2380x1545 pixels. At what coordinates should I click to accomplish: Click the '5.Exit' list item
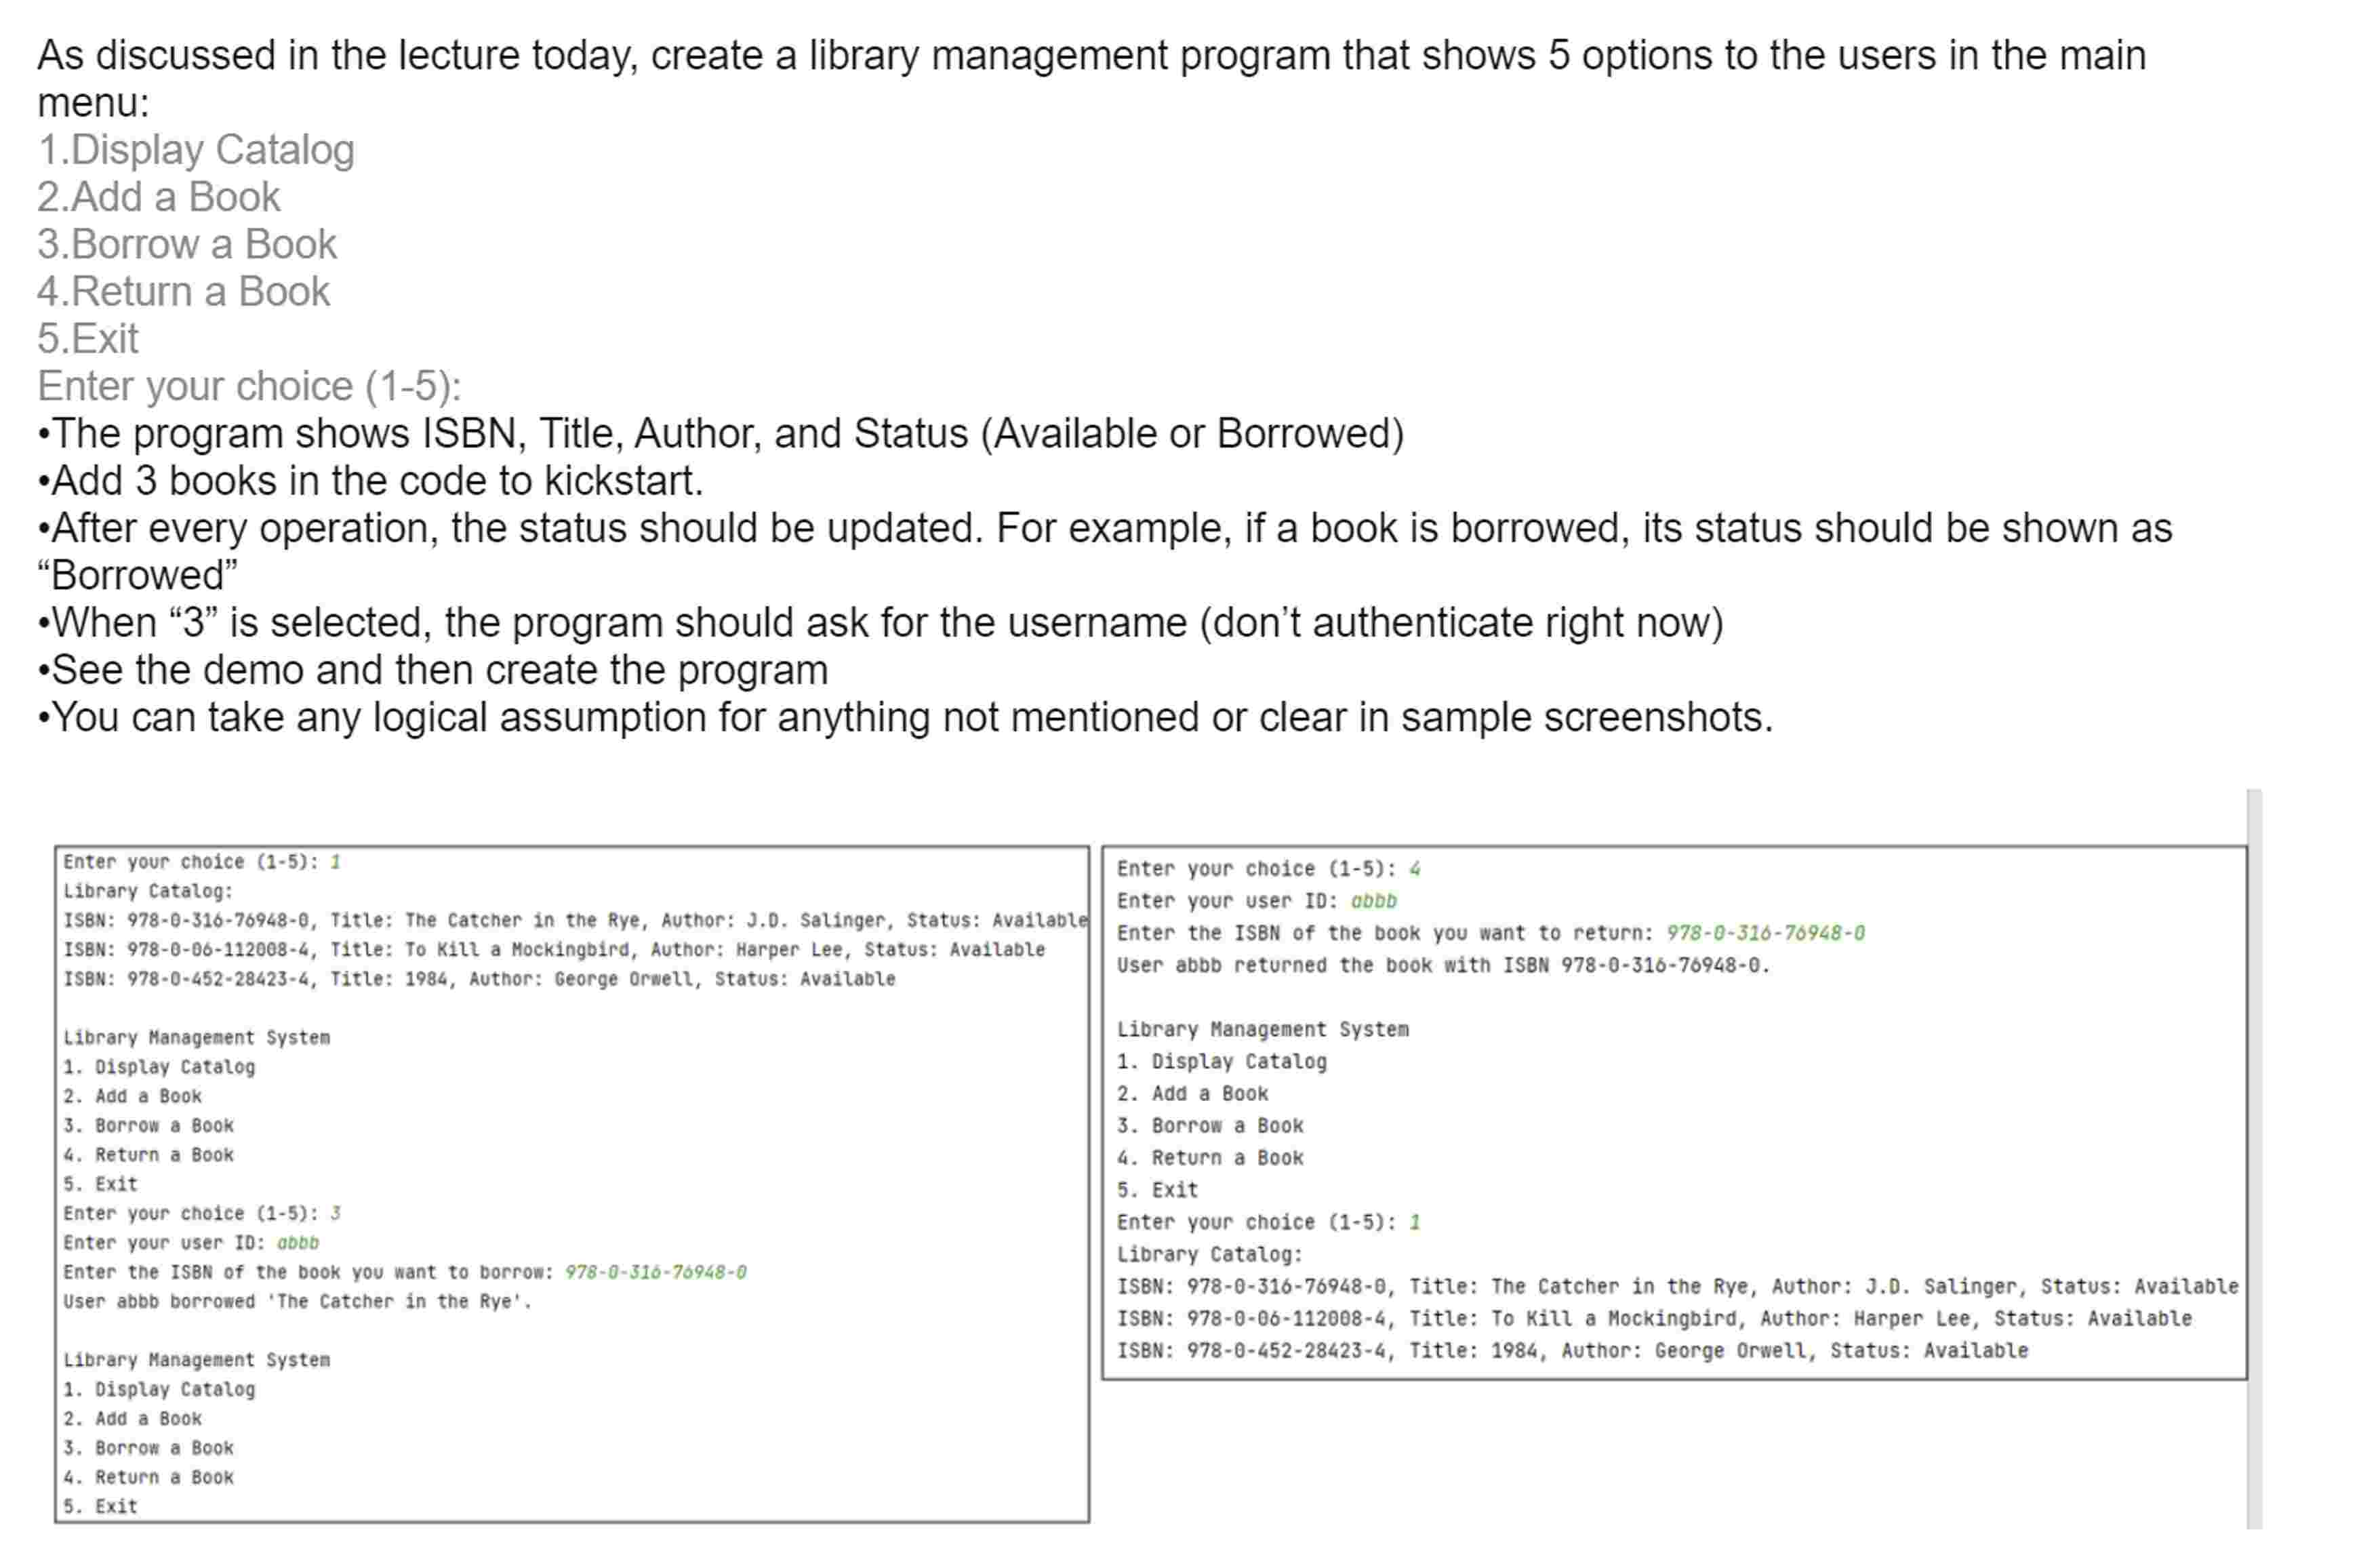click(x=88, y=338)
